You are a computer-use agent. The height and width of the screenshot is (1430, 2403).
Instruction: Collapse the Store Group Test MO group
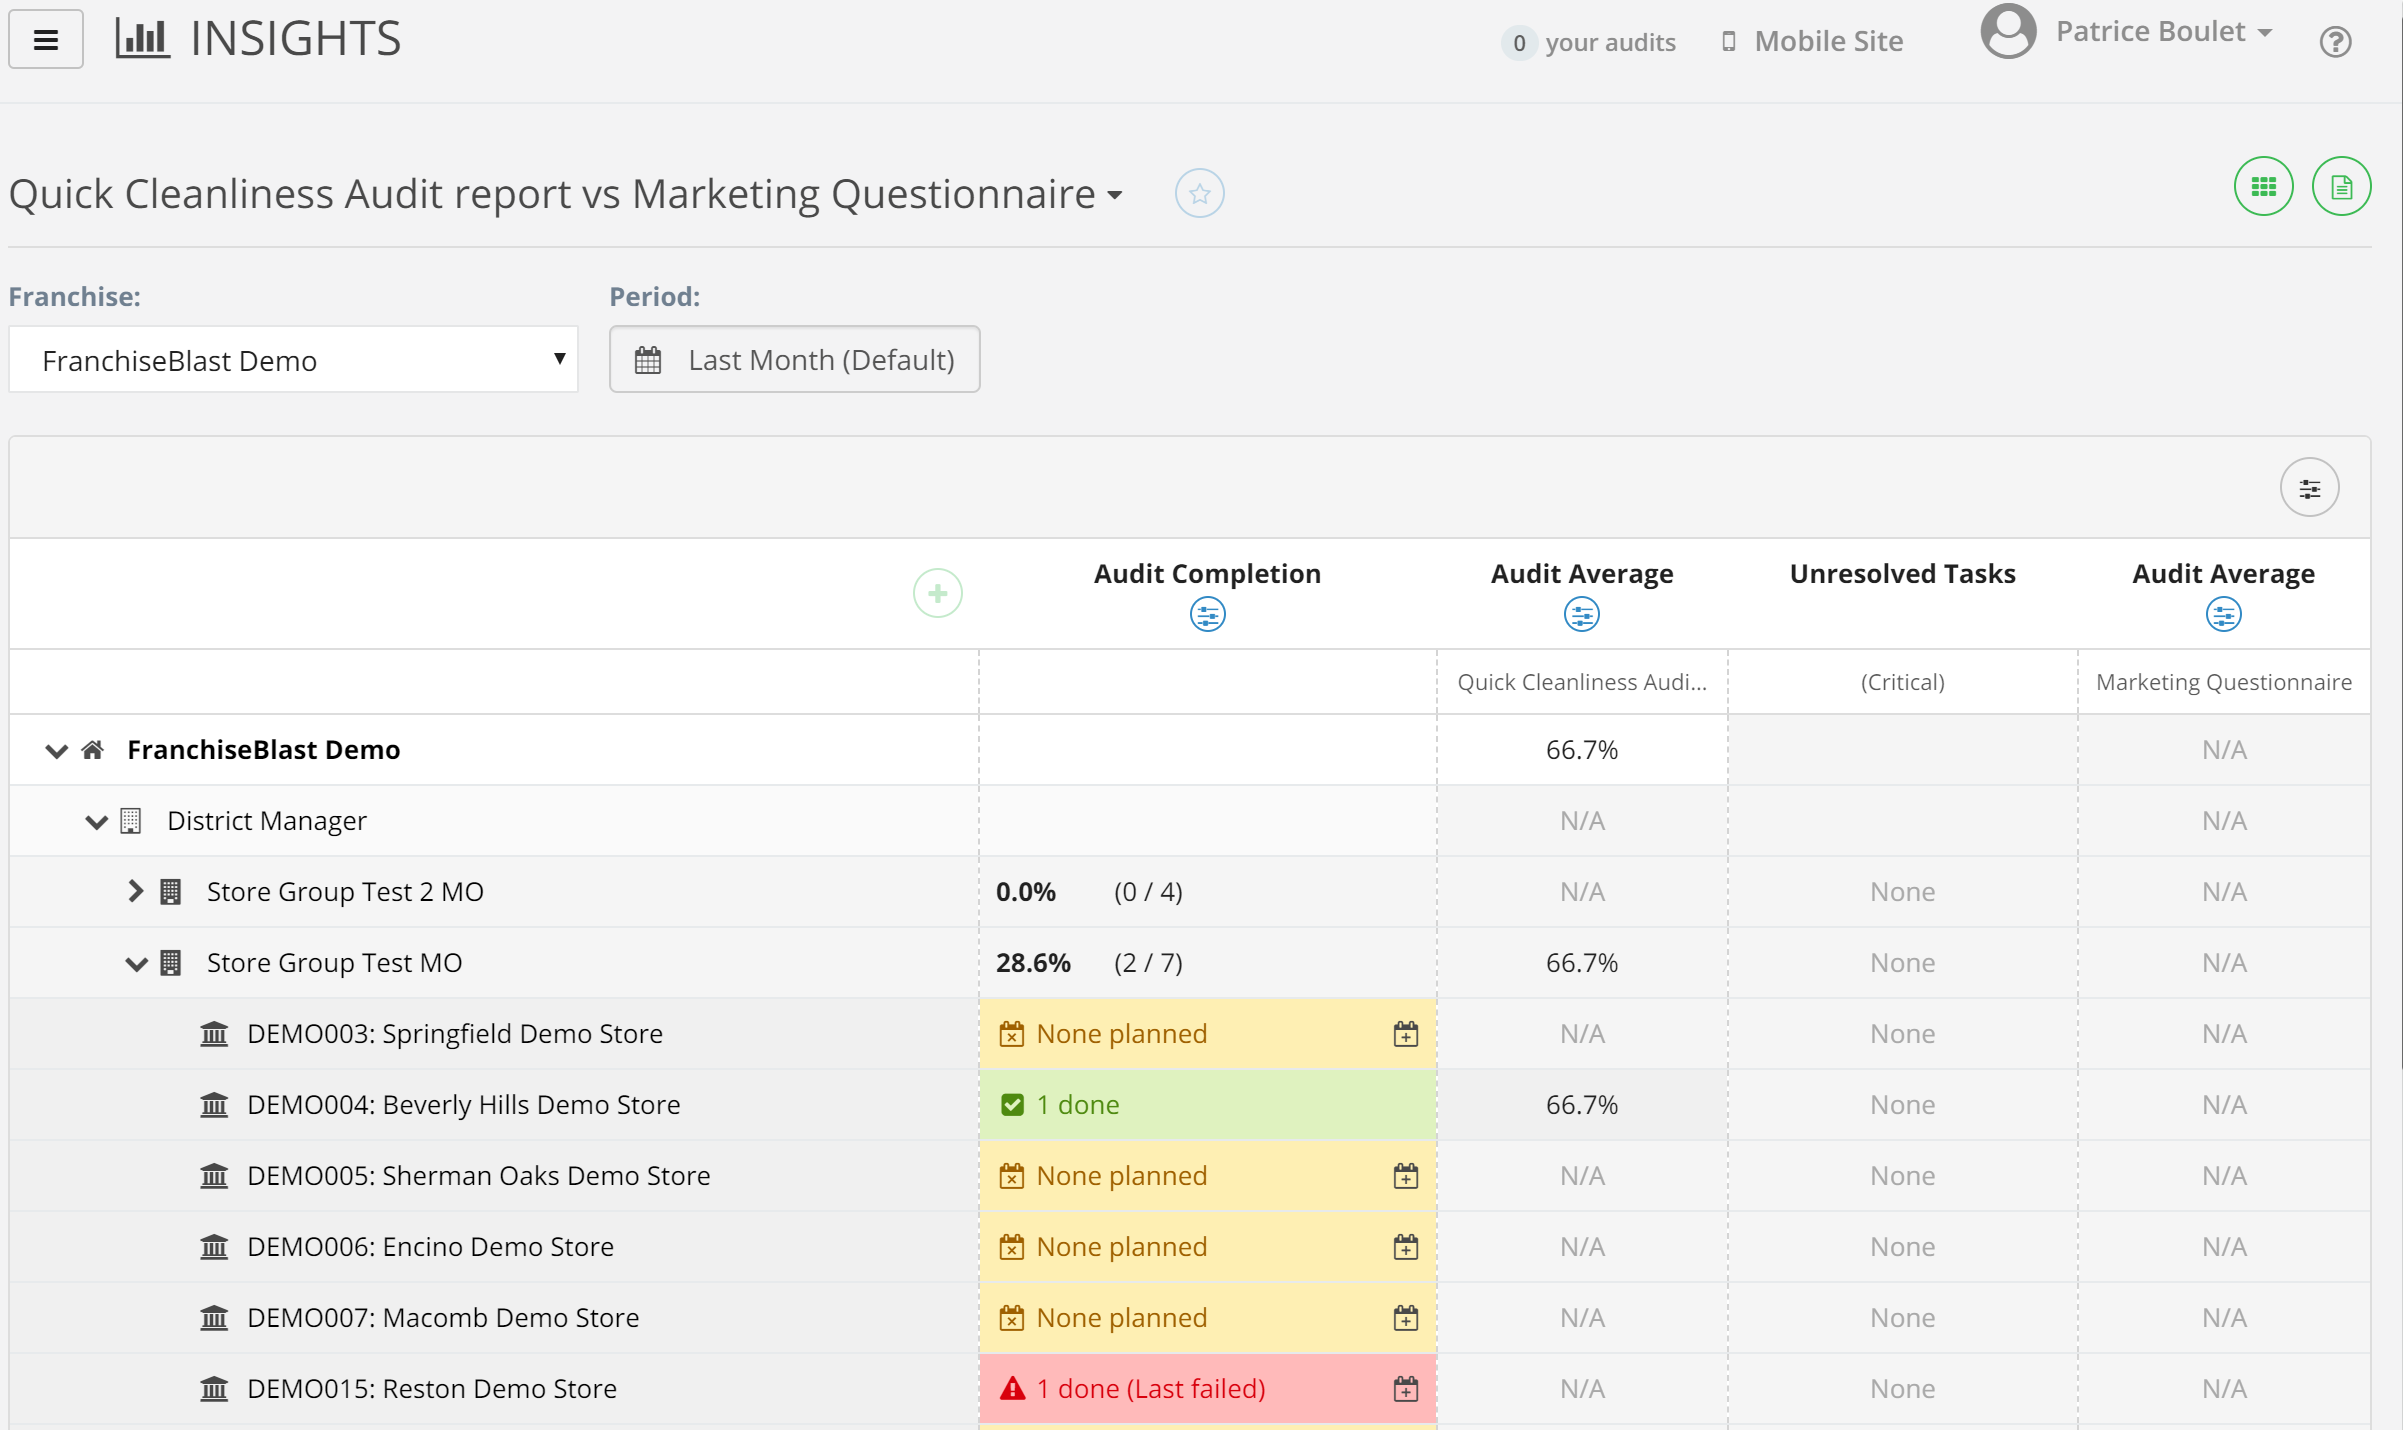136,964
